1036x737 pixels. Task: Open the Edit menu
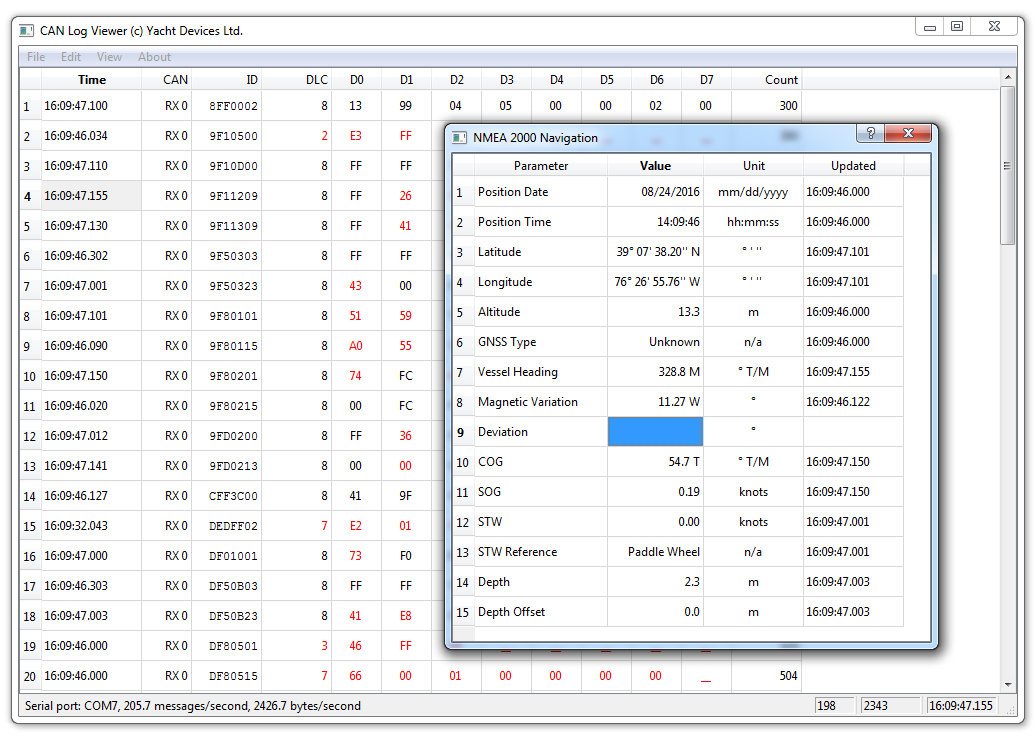(71, 57)
